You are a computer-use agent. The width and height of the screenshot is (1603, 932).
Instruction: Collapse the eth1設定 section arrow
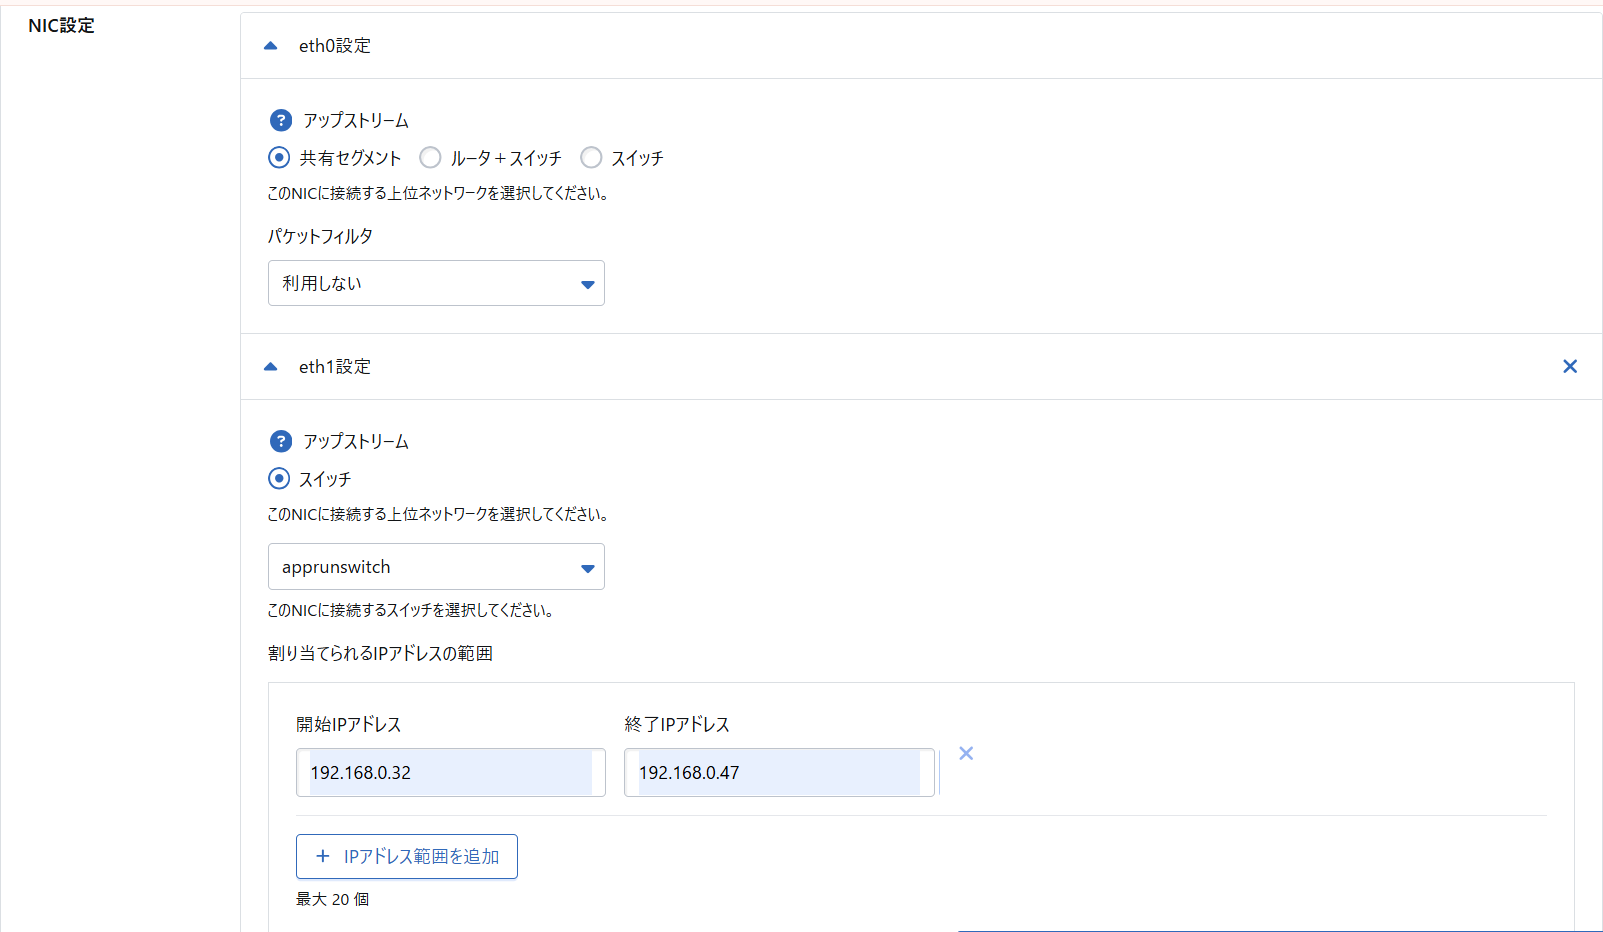270,367
